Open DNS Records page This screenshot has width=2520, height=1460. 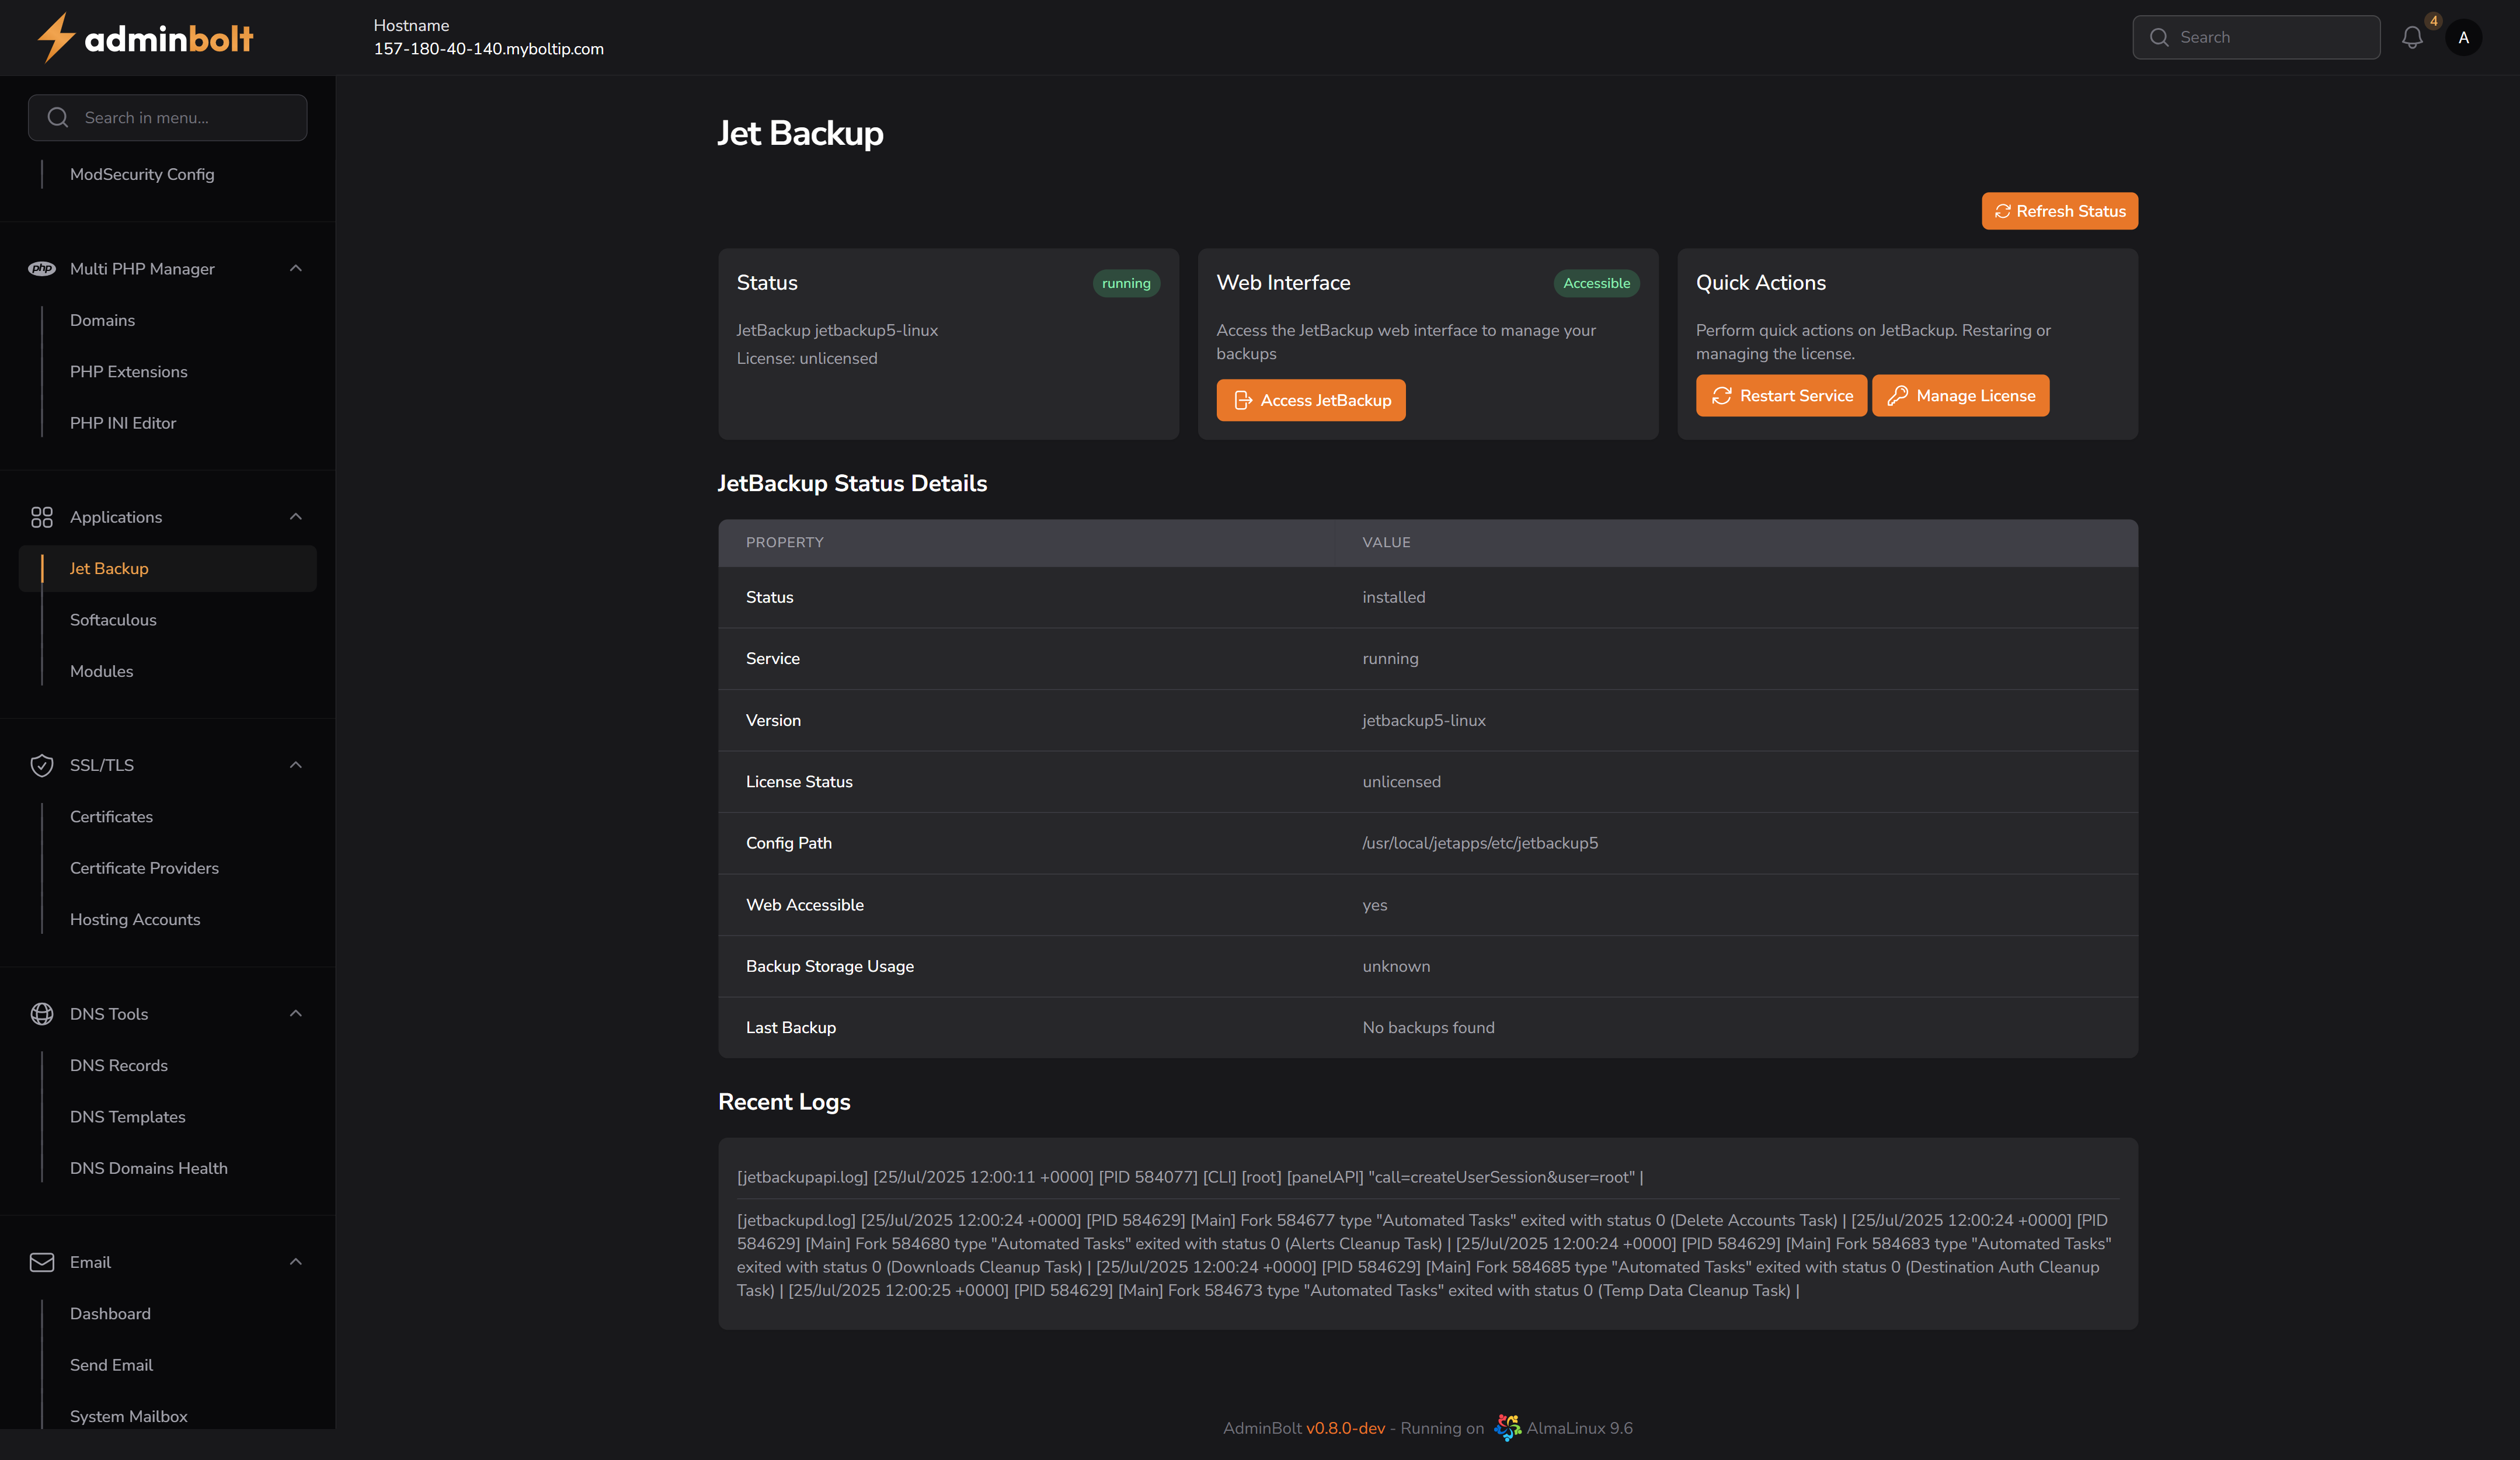pos(119,1065)
